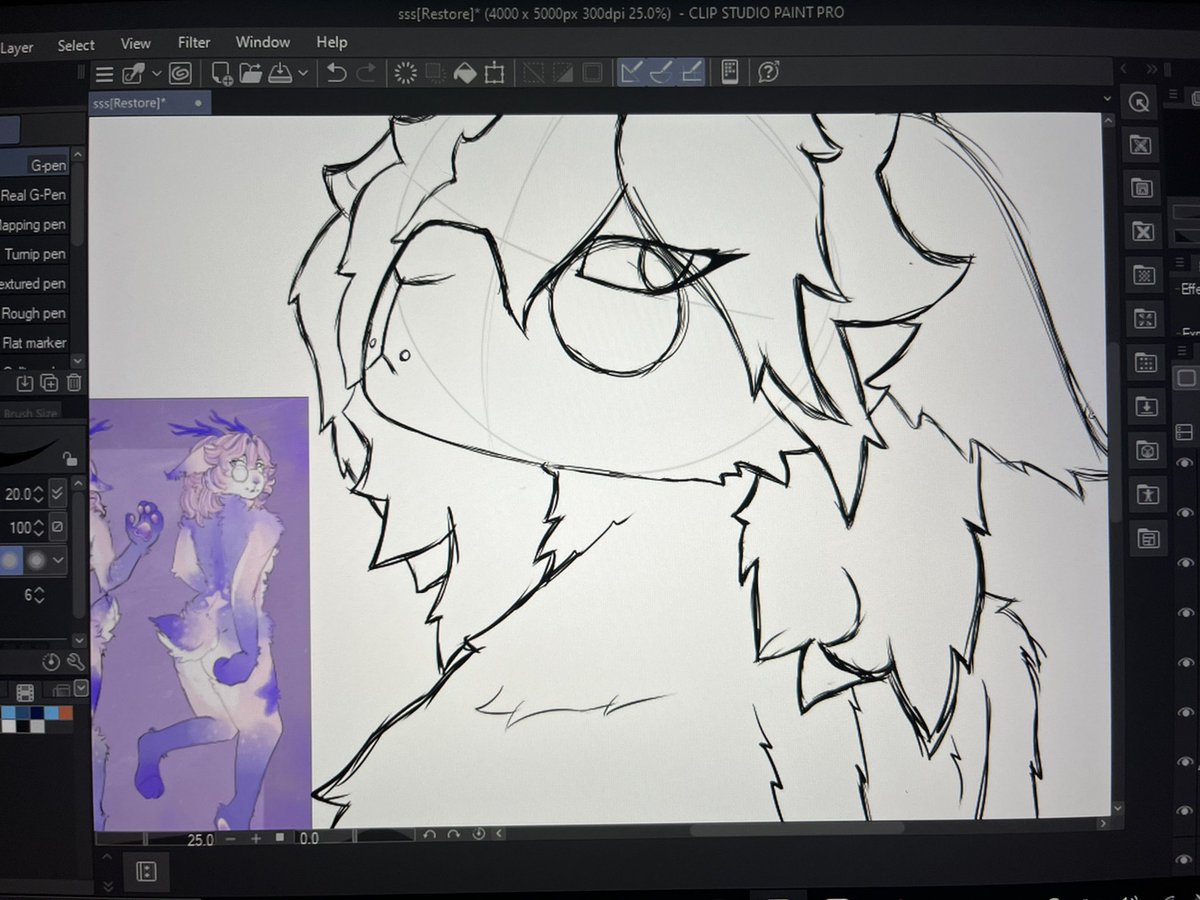Toggle the first snap mode icon

click(631, 72)
